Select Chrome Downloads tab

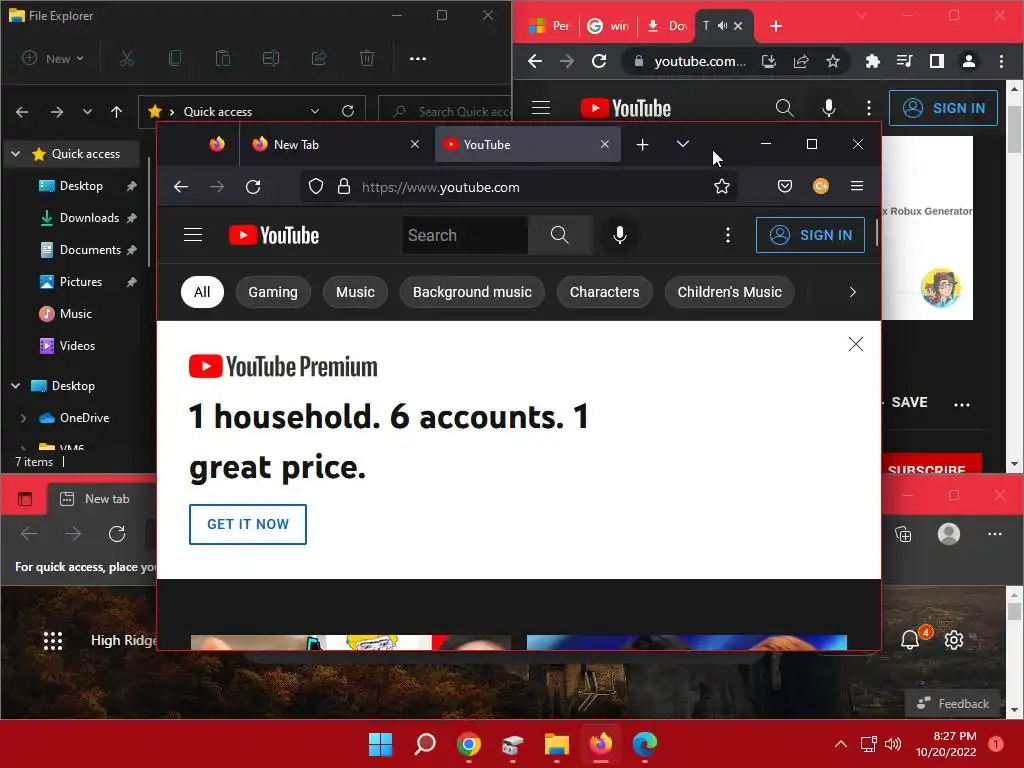point(667,26)
